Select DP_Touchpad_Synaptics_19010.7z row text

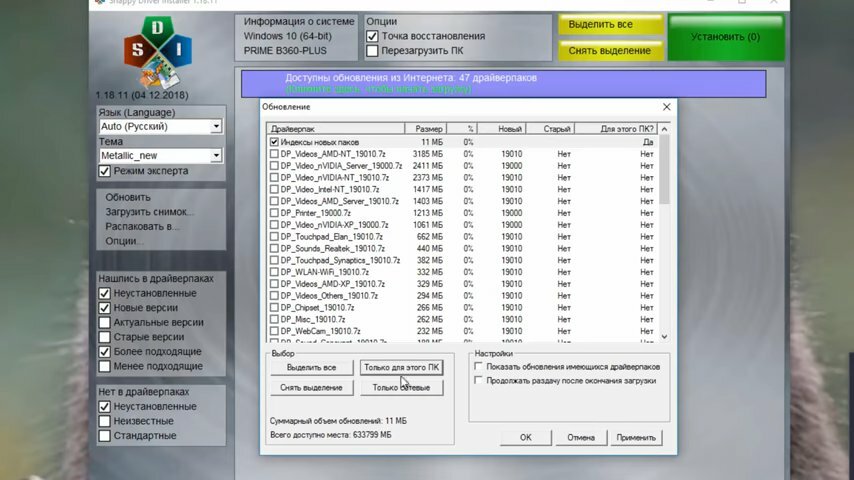[x=340, y=260]
